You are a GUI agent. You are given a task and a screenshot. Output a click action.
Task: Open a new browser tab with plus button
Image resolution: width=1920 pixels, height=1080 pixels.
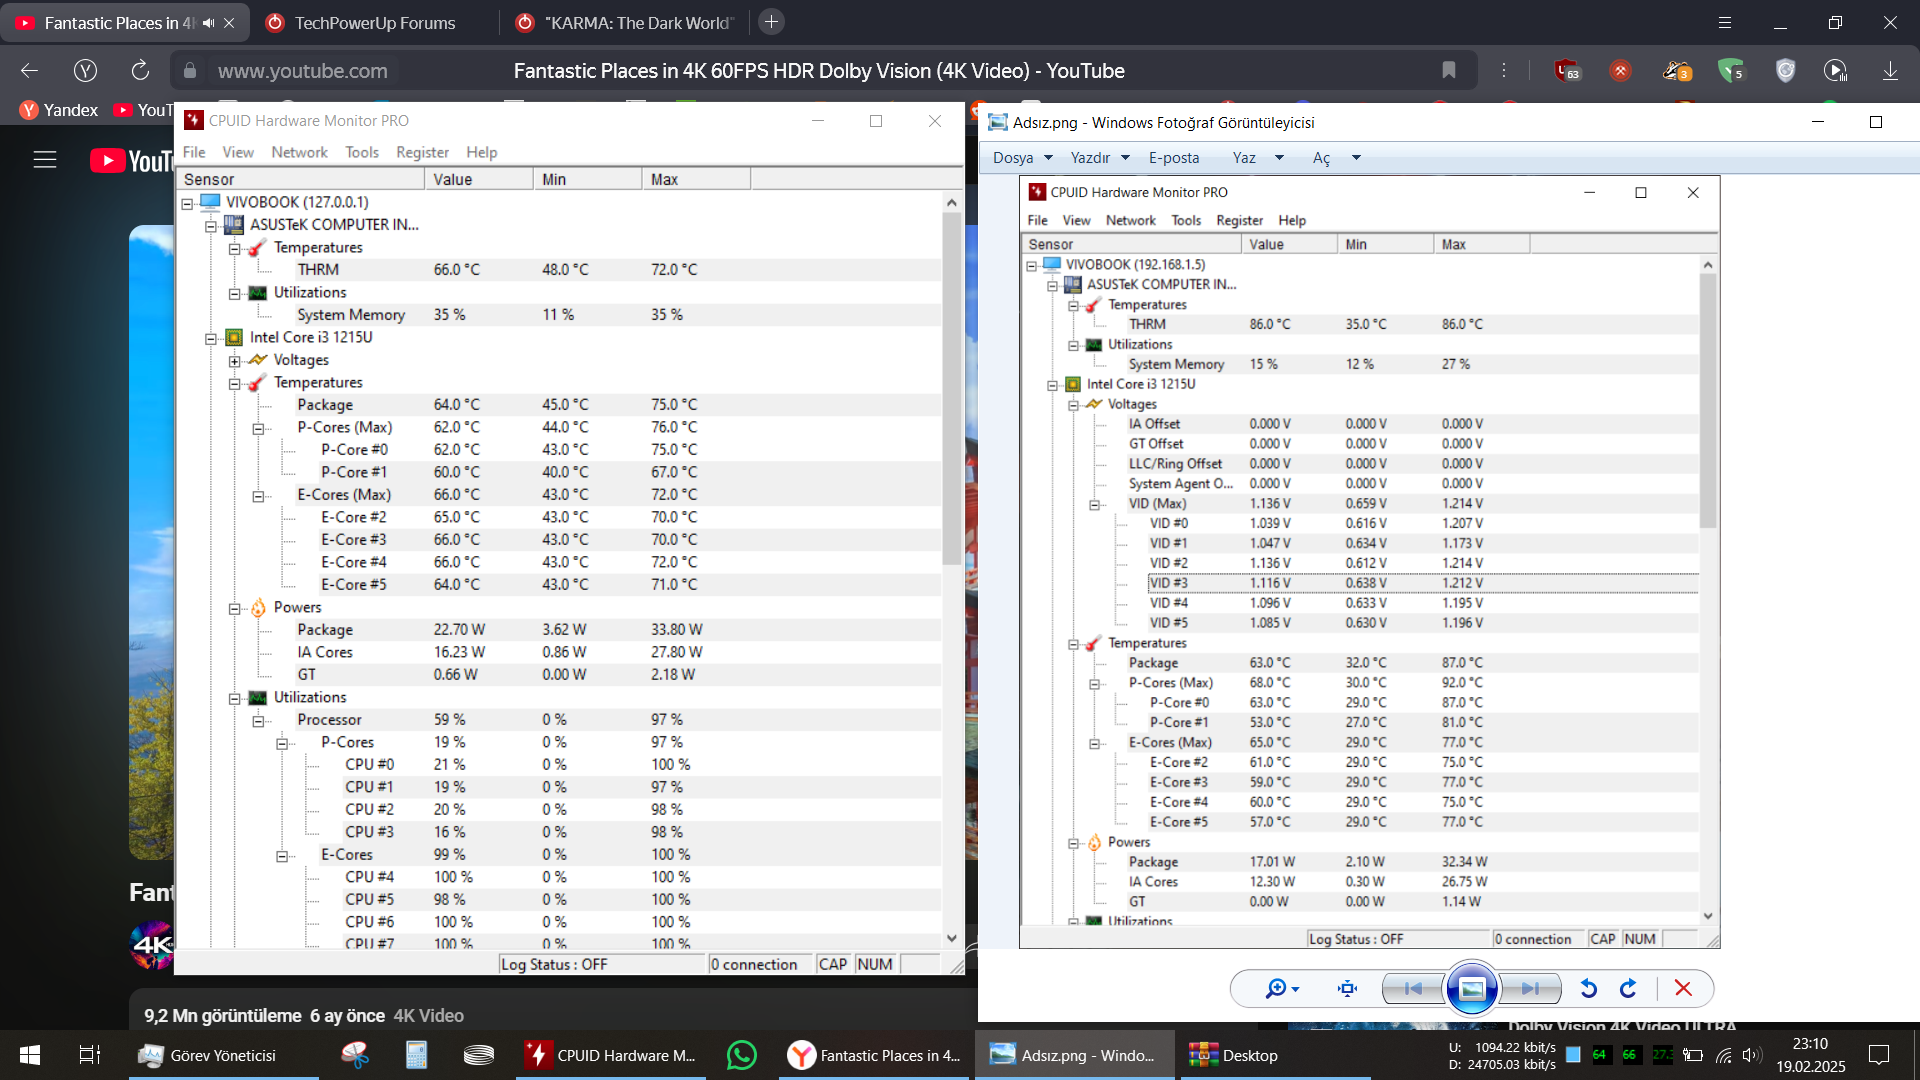[x=771, y=22]
